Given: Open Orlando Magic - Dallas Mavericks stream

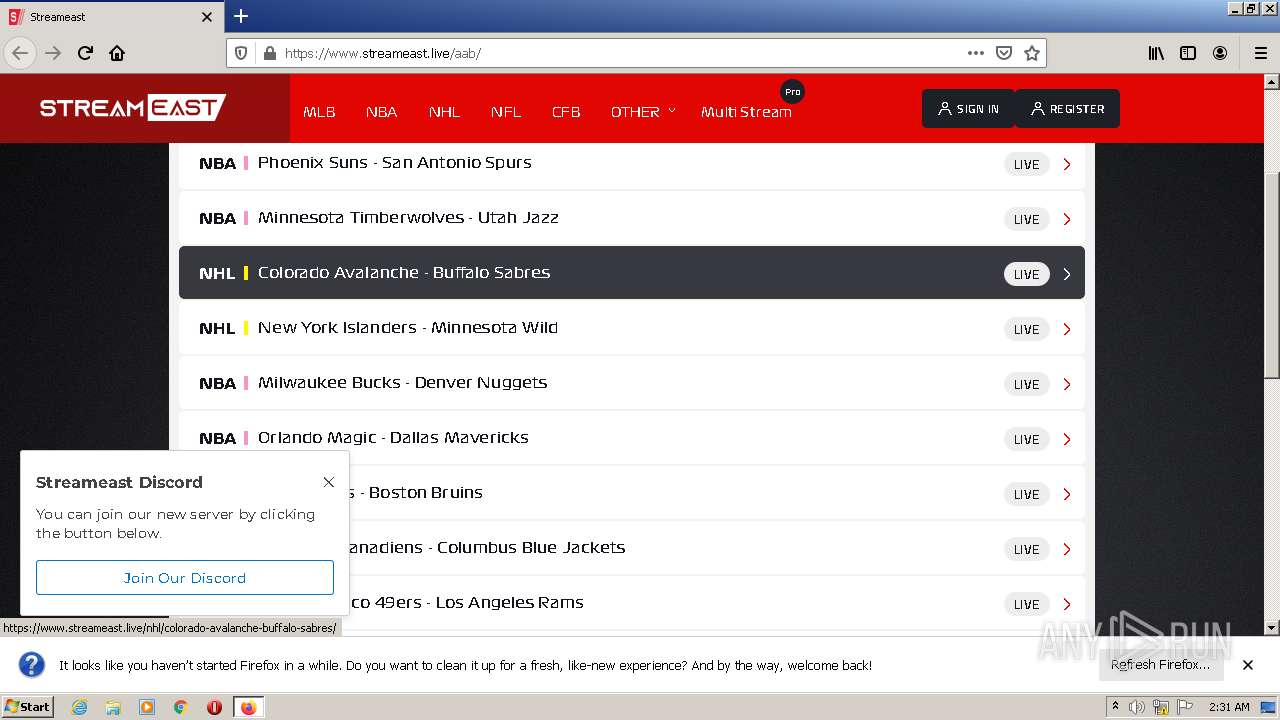Looking at the screenshot, I should pos(632,438).
